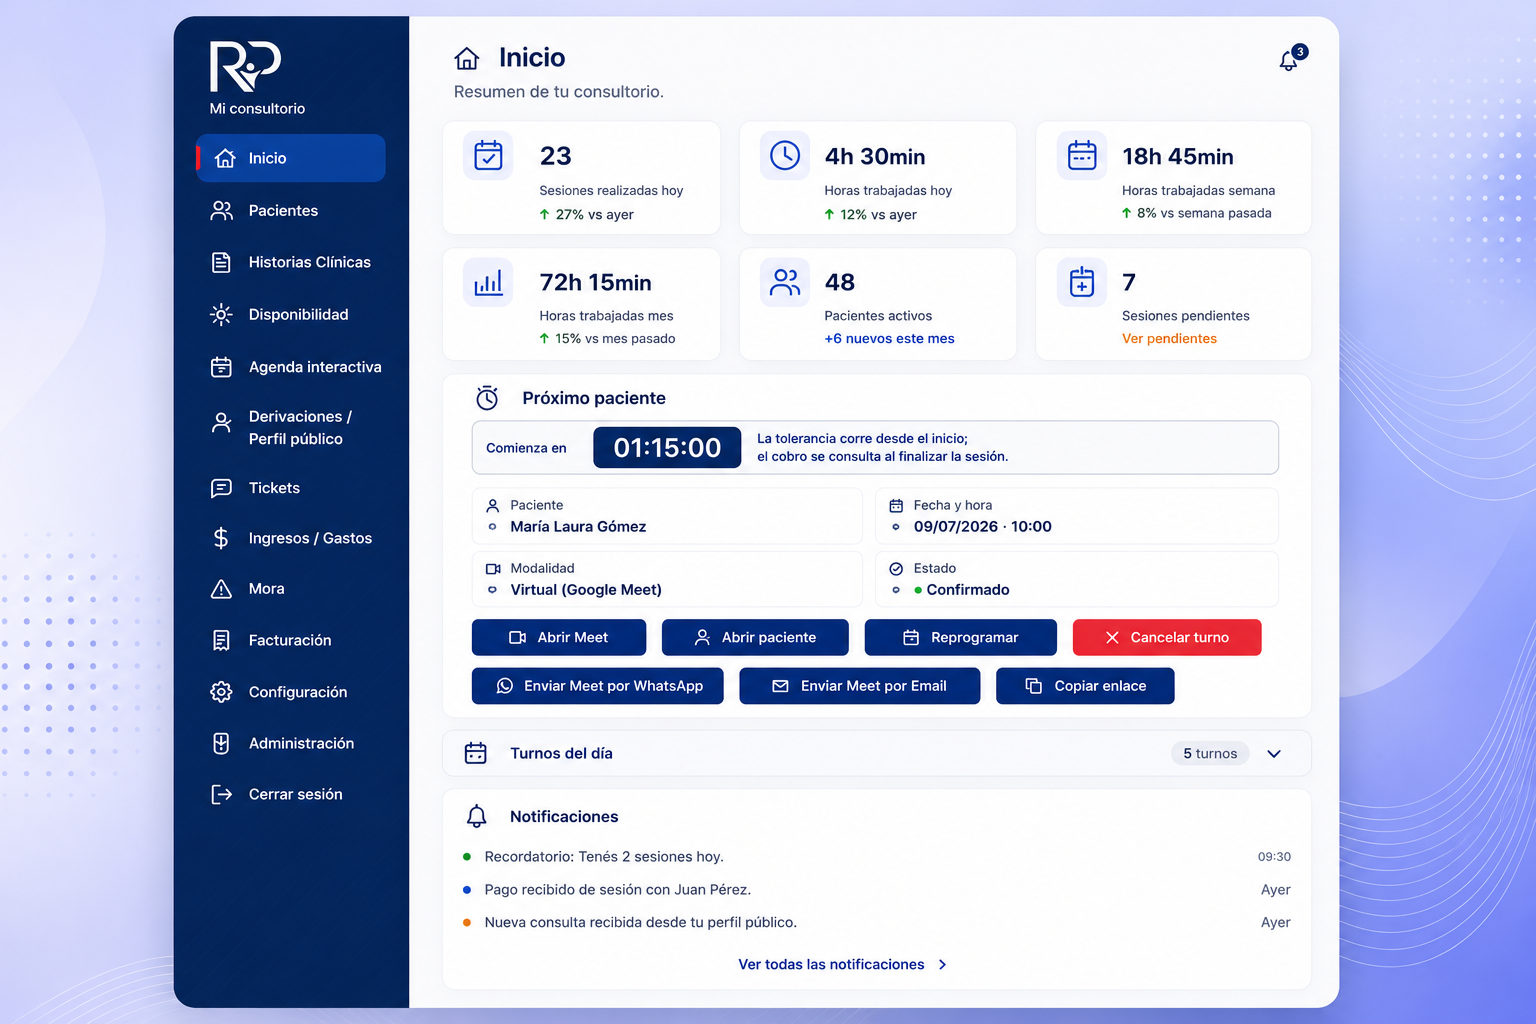Open the Ver pendientes link
The image size is (1536, 1024).
click(x=1169, y=339)
